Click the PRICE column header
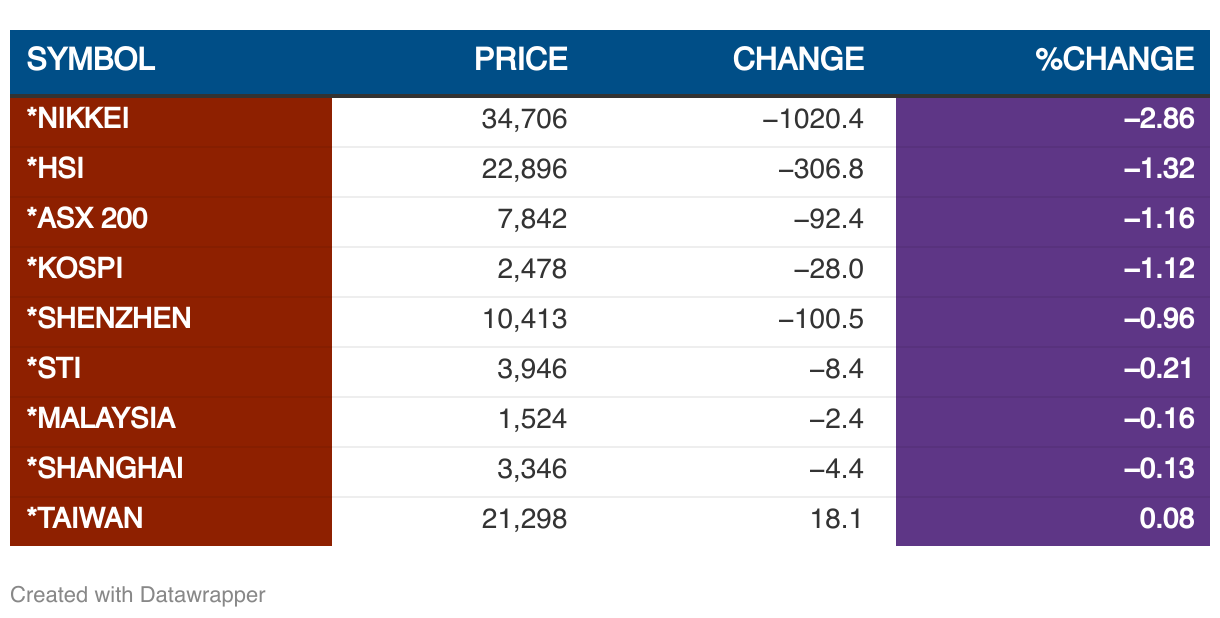Image resolution: width=1220 pixels, height=618 pixels. coord(521,59)
